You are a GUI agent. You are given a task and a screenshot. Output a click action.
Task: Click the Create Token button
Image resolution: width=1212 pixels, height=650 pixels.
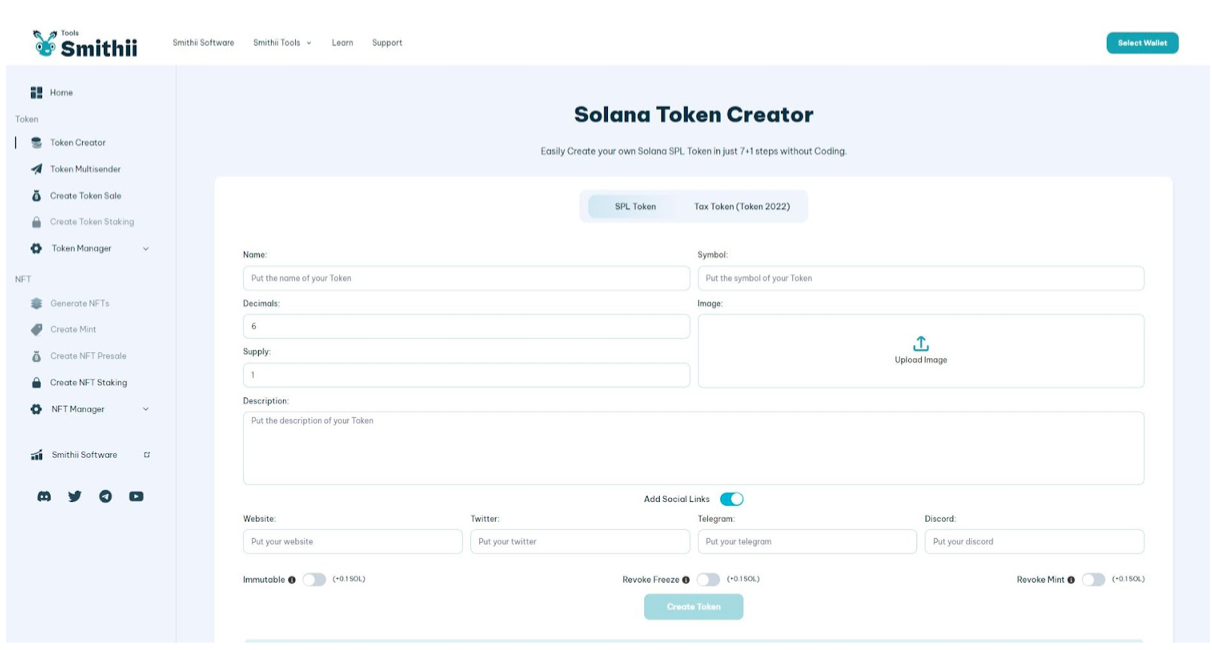tap(693, 607)
